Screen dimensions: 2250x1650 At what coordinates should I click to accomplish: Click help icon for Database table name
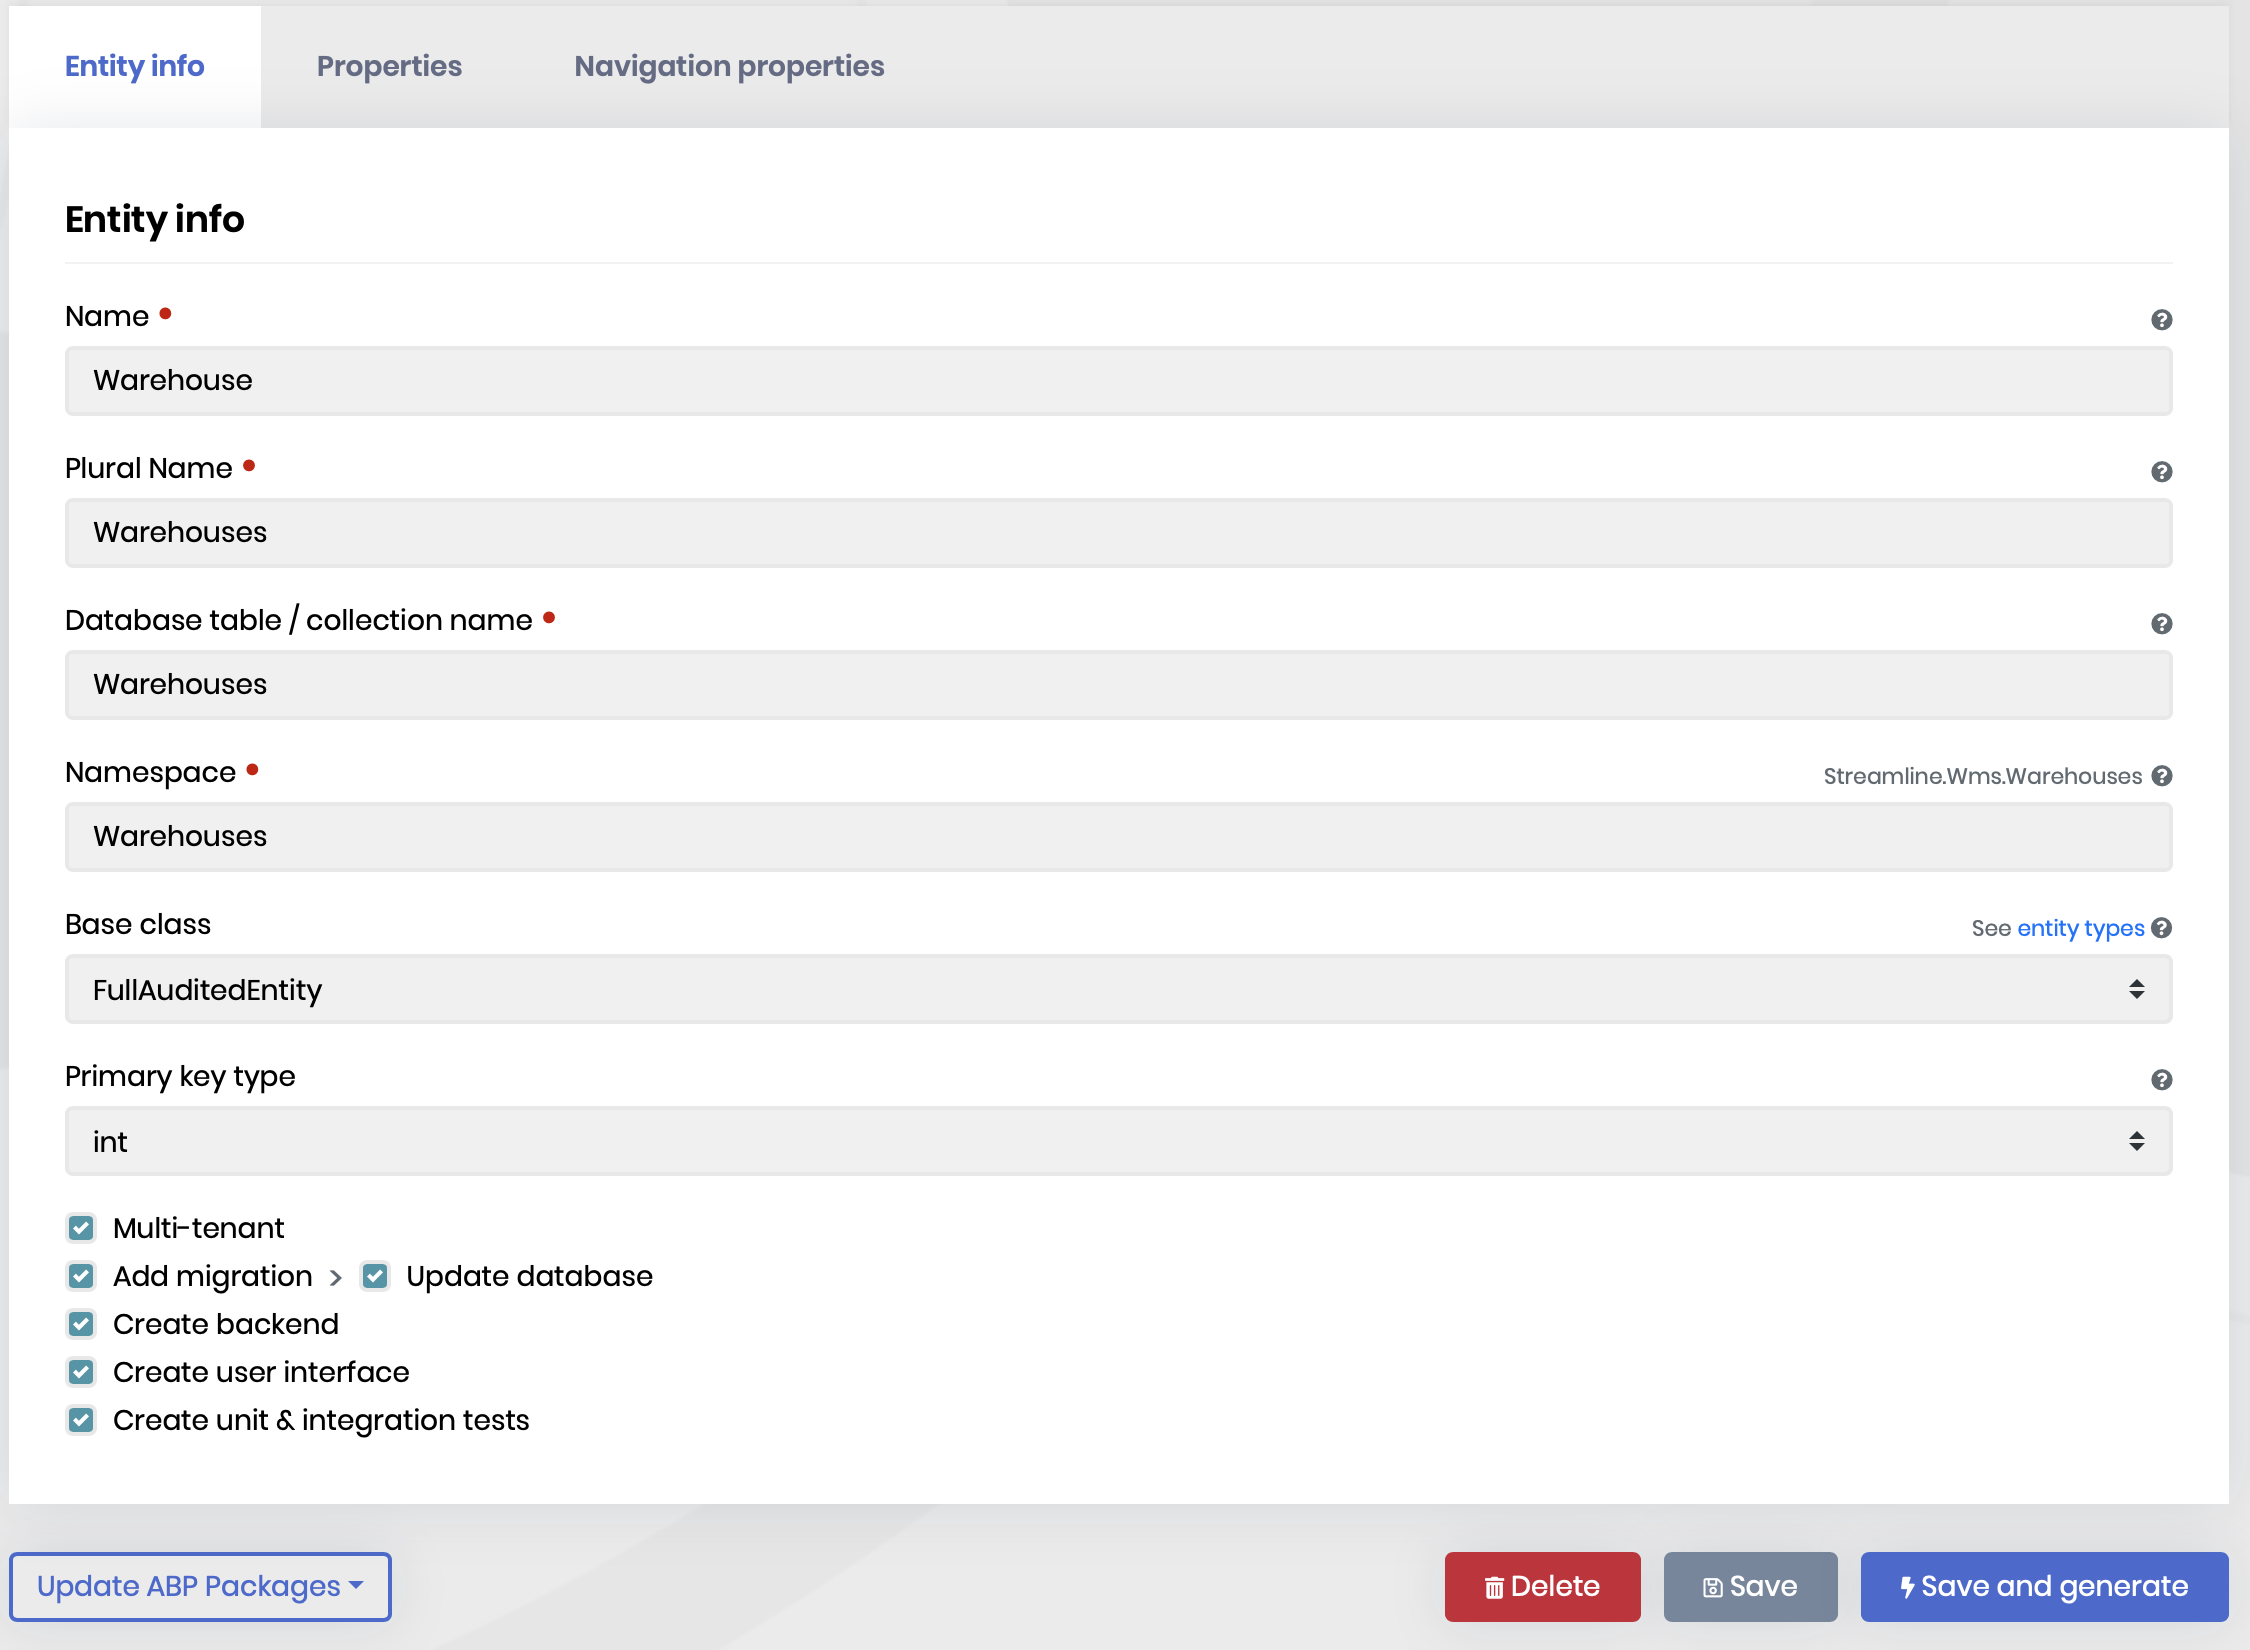(x=2161, y=624)
